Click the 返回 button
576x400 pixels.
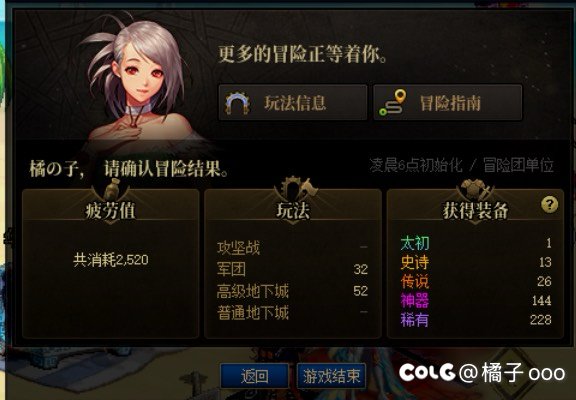pos(254,376)
